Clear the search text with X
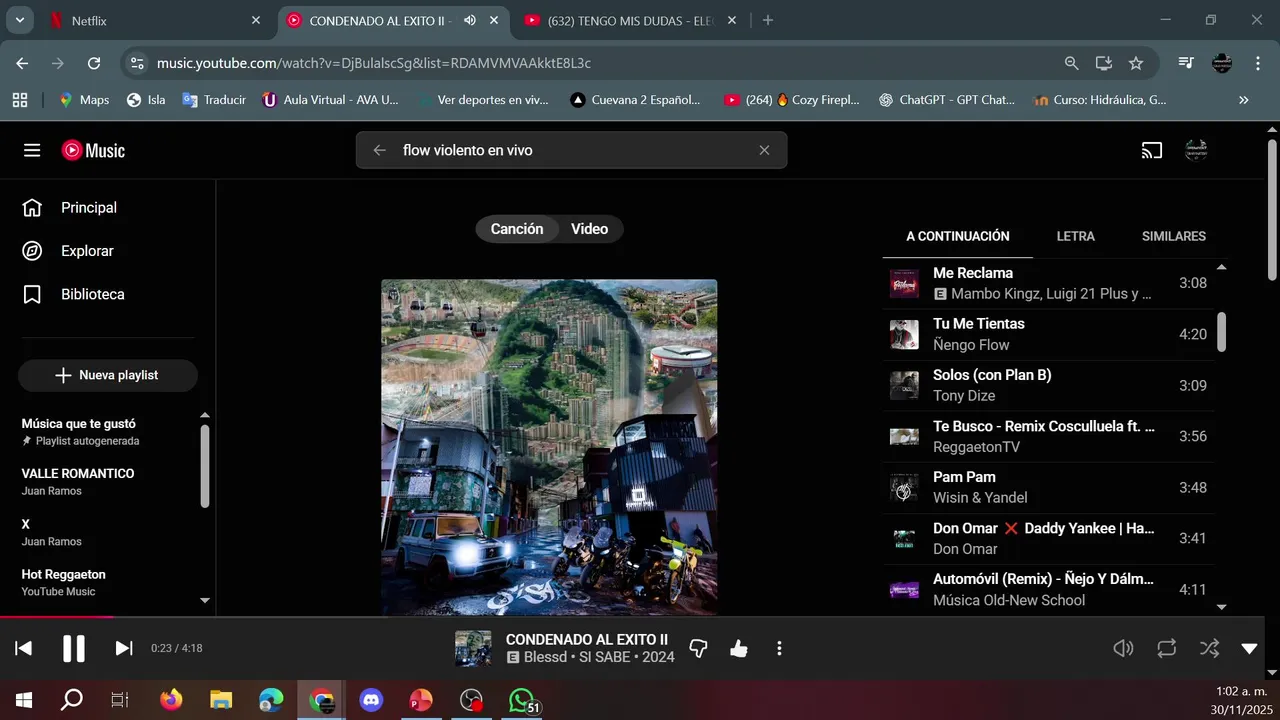The width and height of the screenshot is (1280, 720). point(764,150)
